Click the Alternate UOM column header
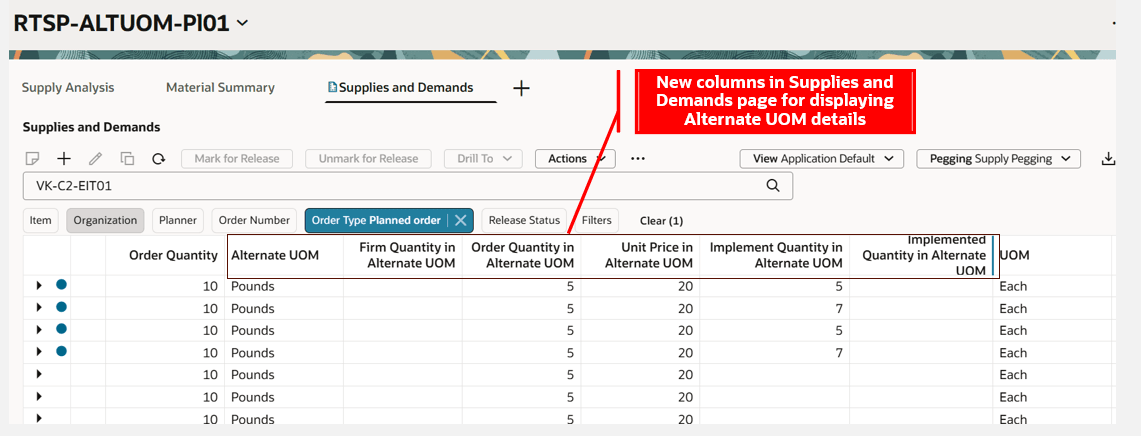The height and width of the screenshot is (436, 1141). click(x=275, y=255)
